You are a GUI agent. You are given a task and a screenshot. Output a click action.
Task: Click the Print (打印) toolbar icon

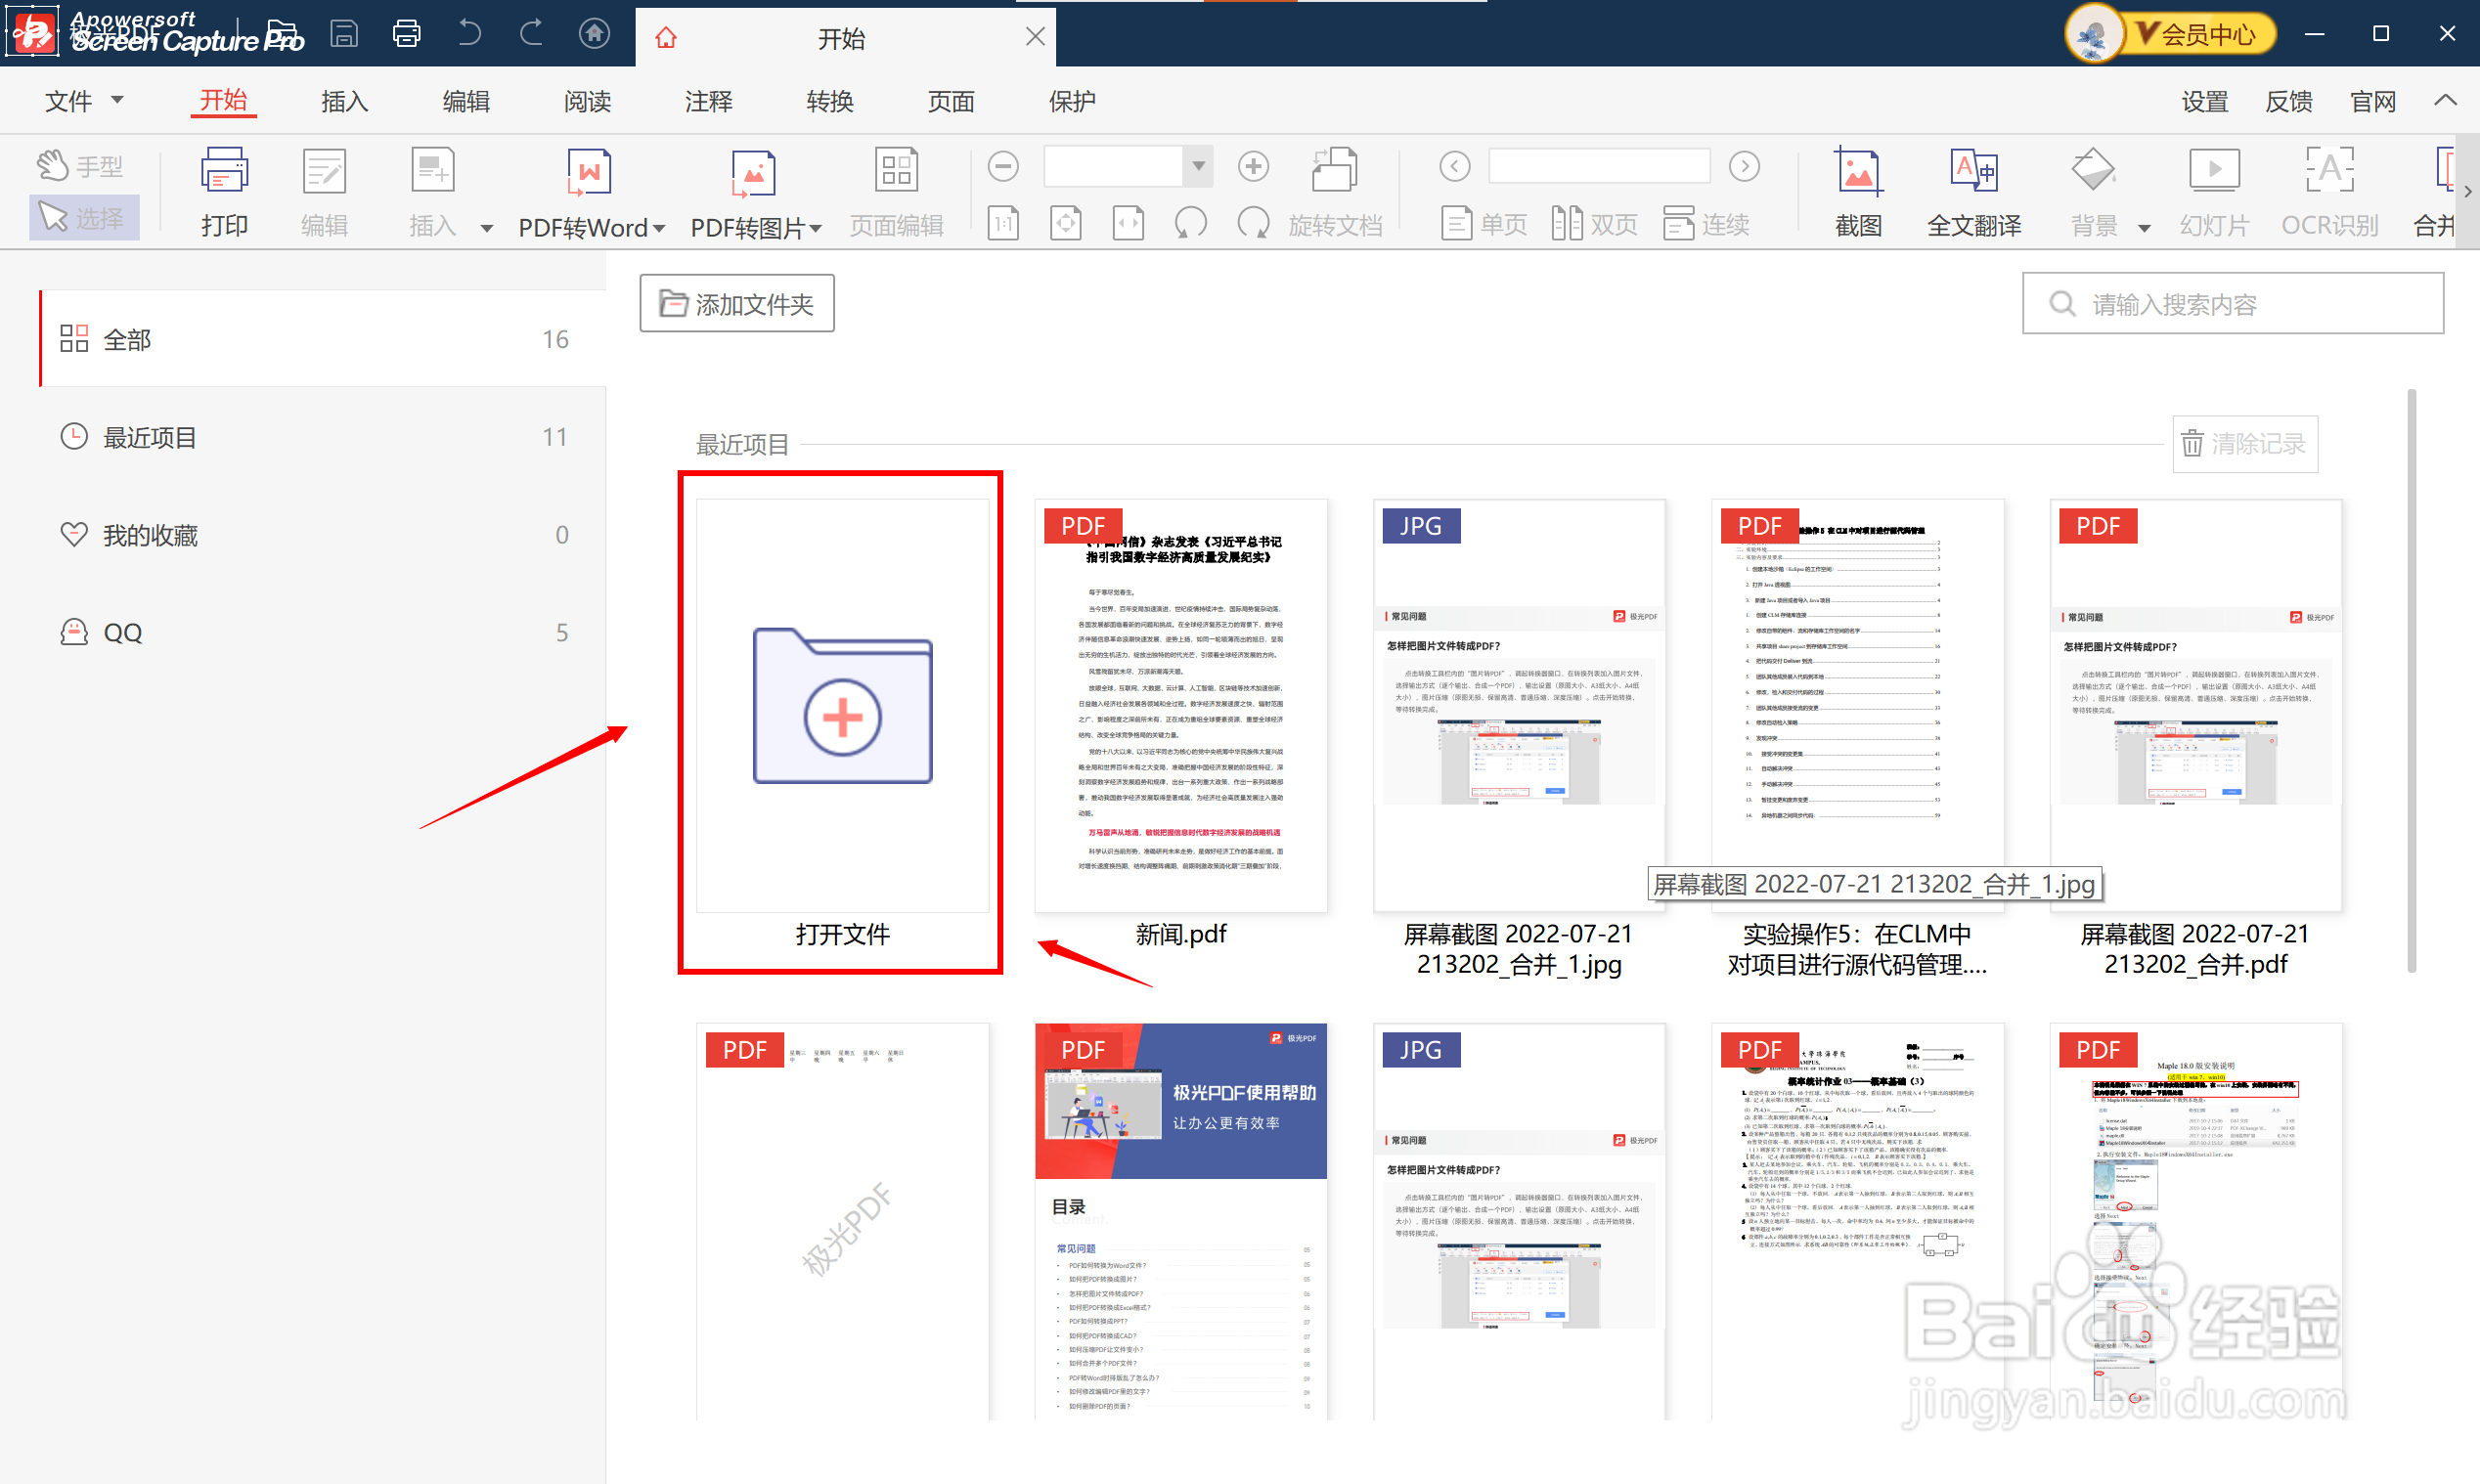[x=224, y=172]
